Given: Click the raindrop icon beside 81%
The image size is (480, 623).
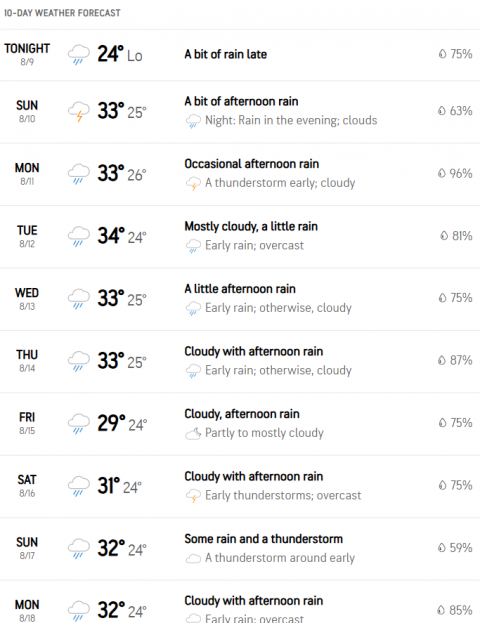Looking at the screenshot, I should pyautogui.click(x=444, y=236).
